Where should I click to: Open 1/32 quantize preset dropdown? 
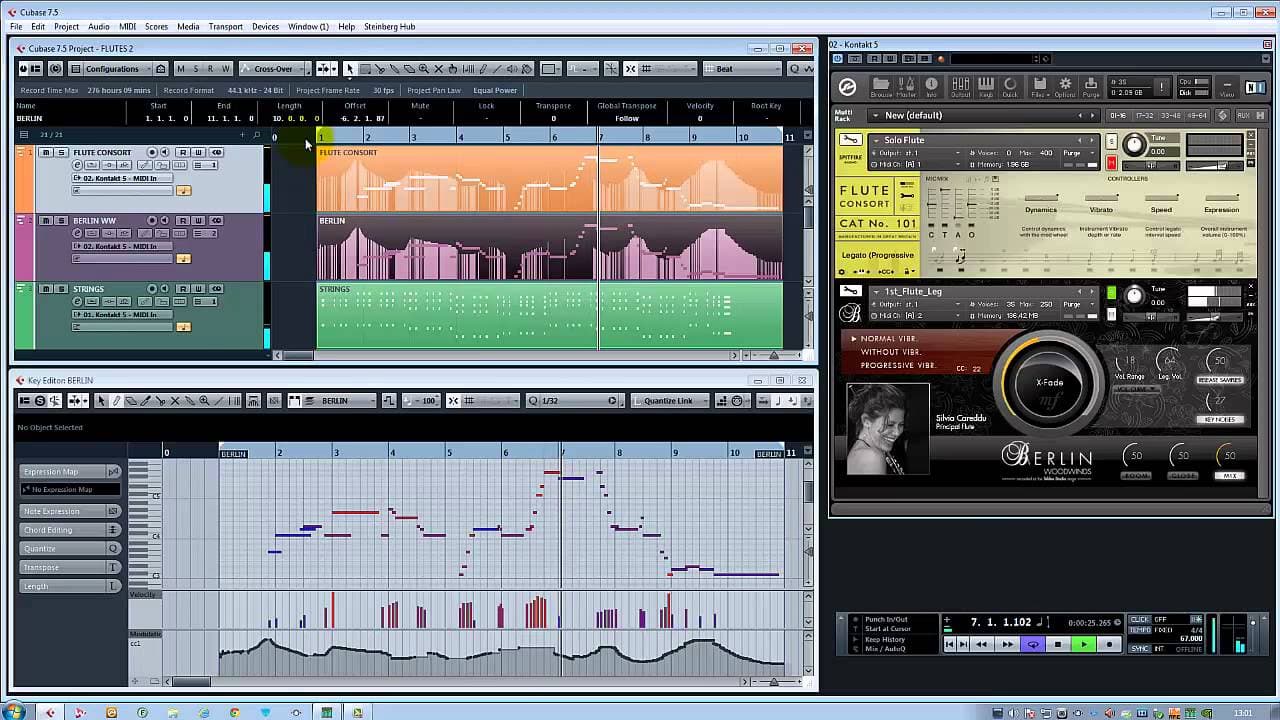573,401
